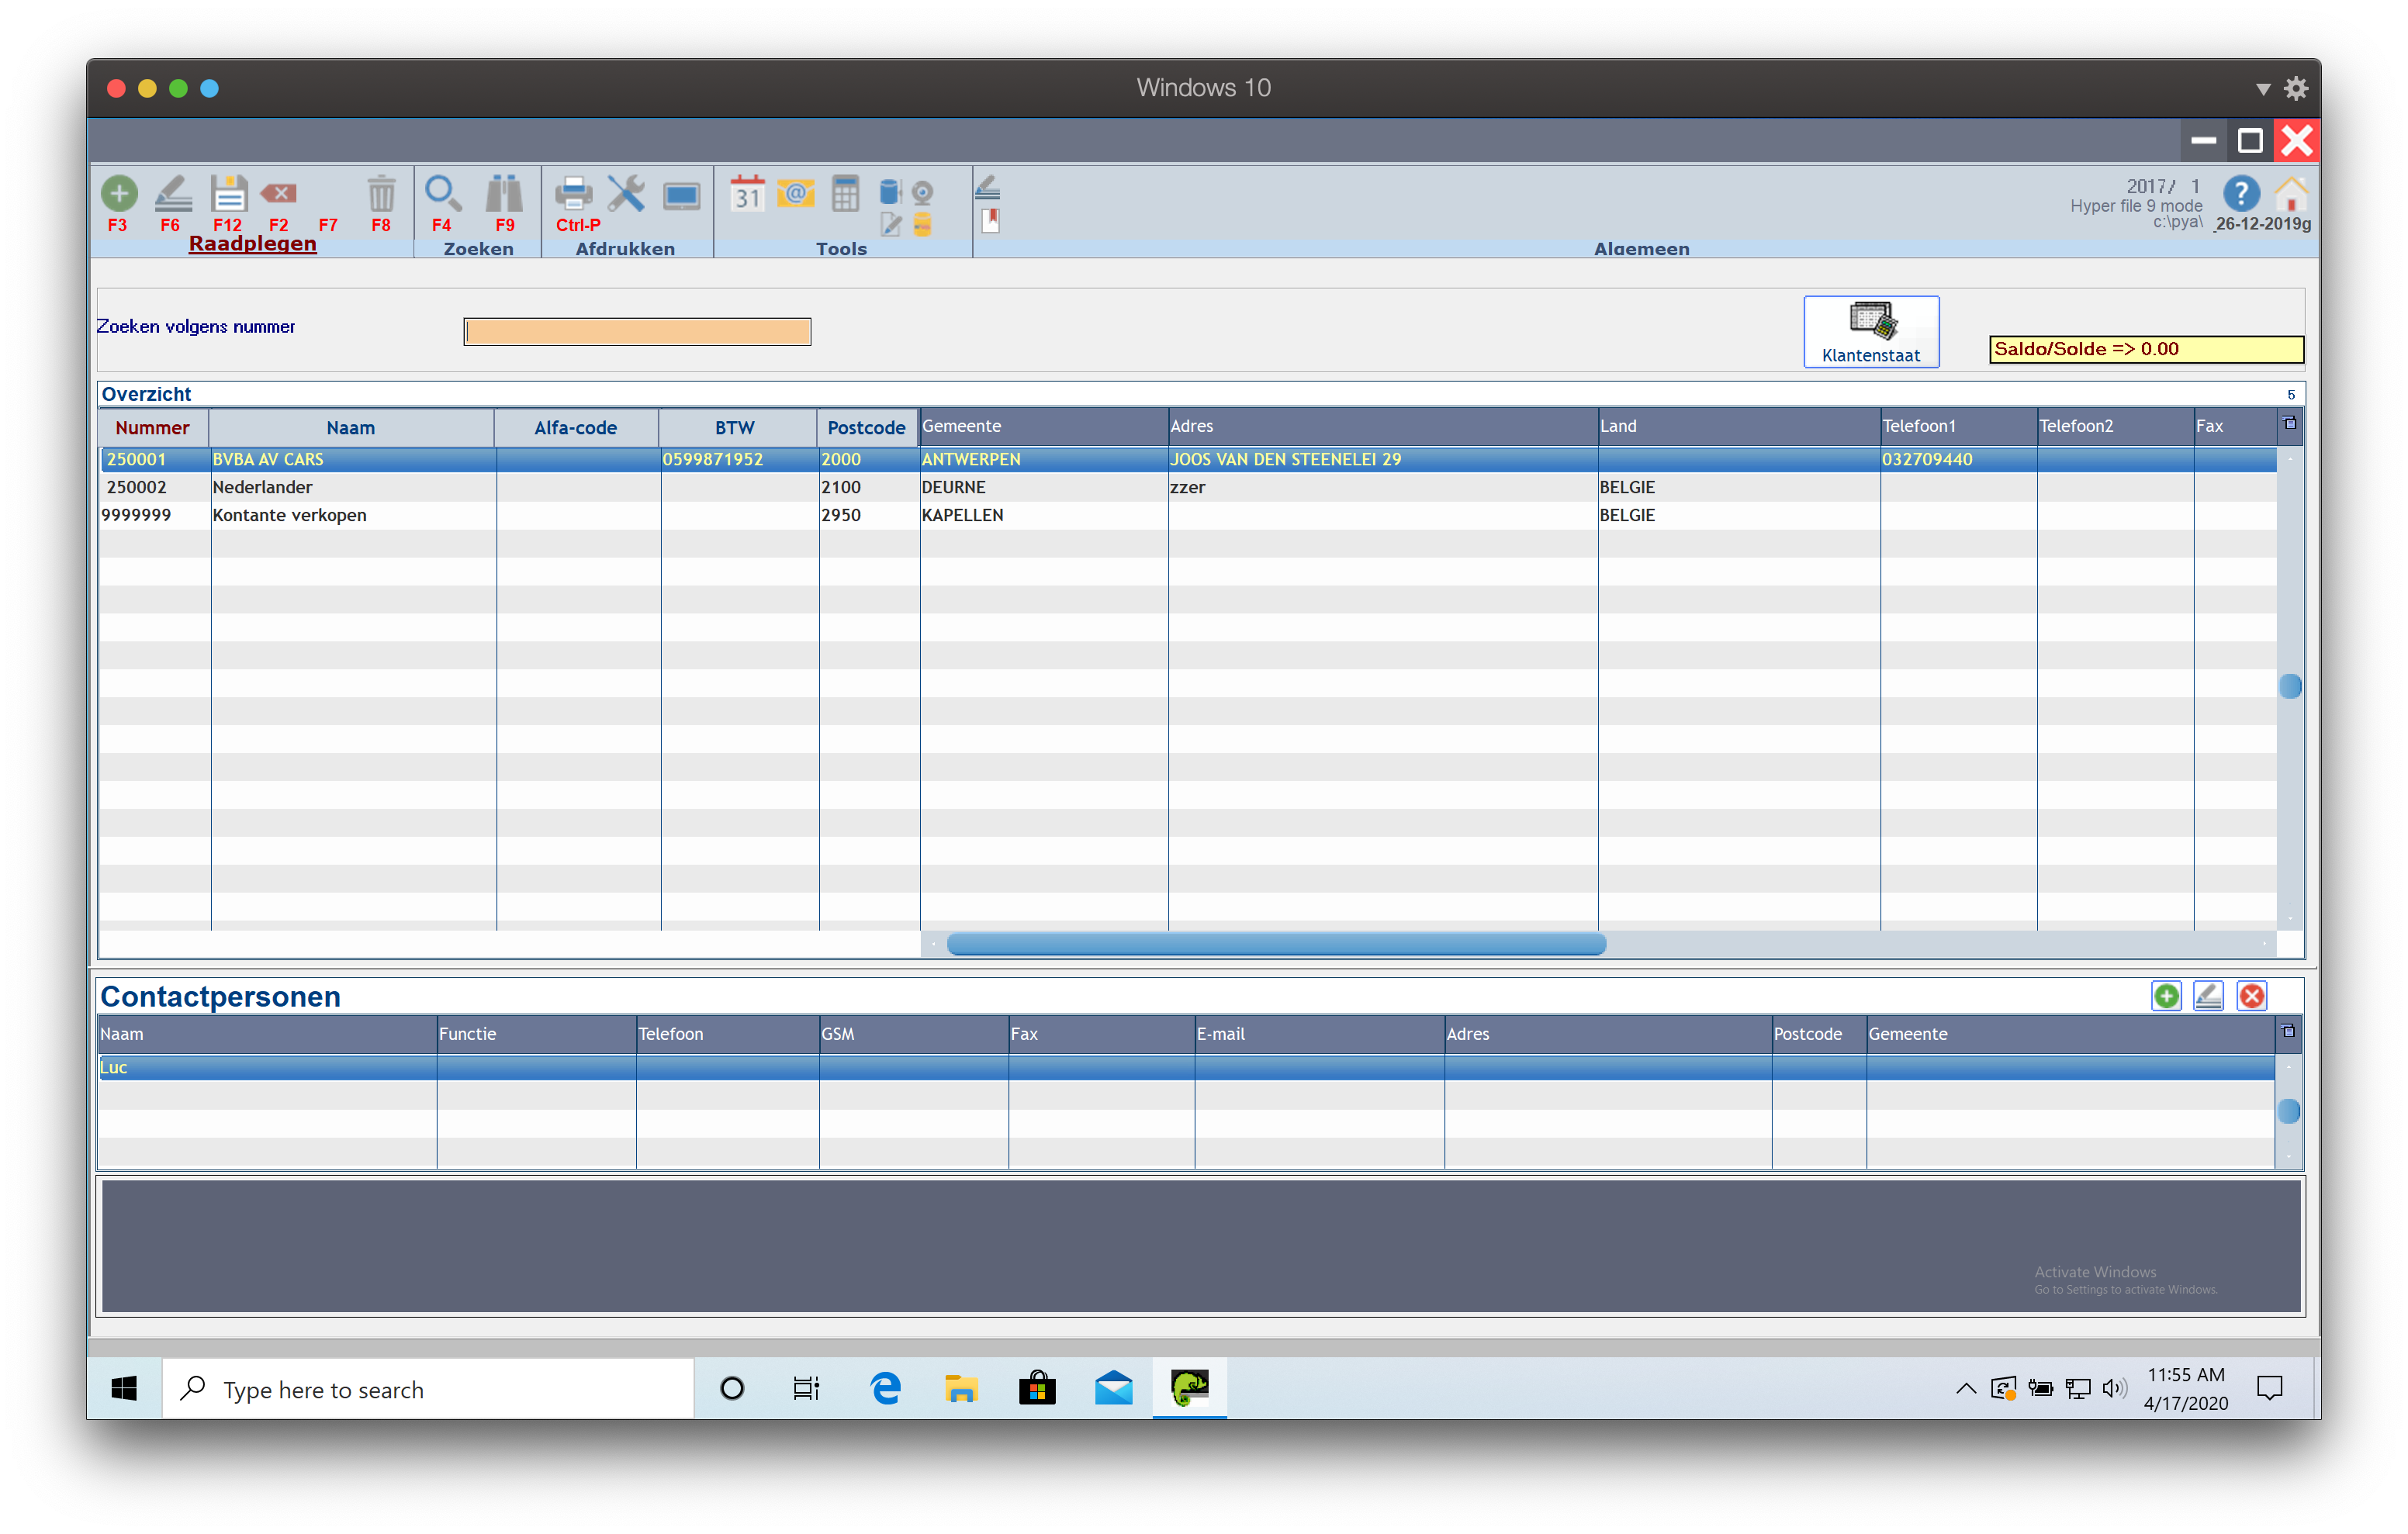Click the magnifier search F4 icon
Screen dimensions: 2408x1534
point(442,193)
